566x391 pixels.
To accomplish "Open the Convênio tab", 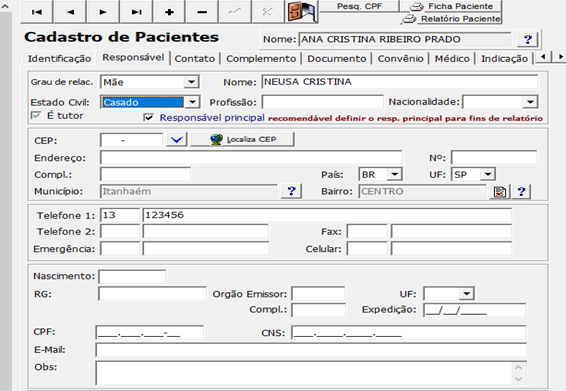I will 400,58.
